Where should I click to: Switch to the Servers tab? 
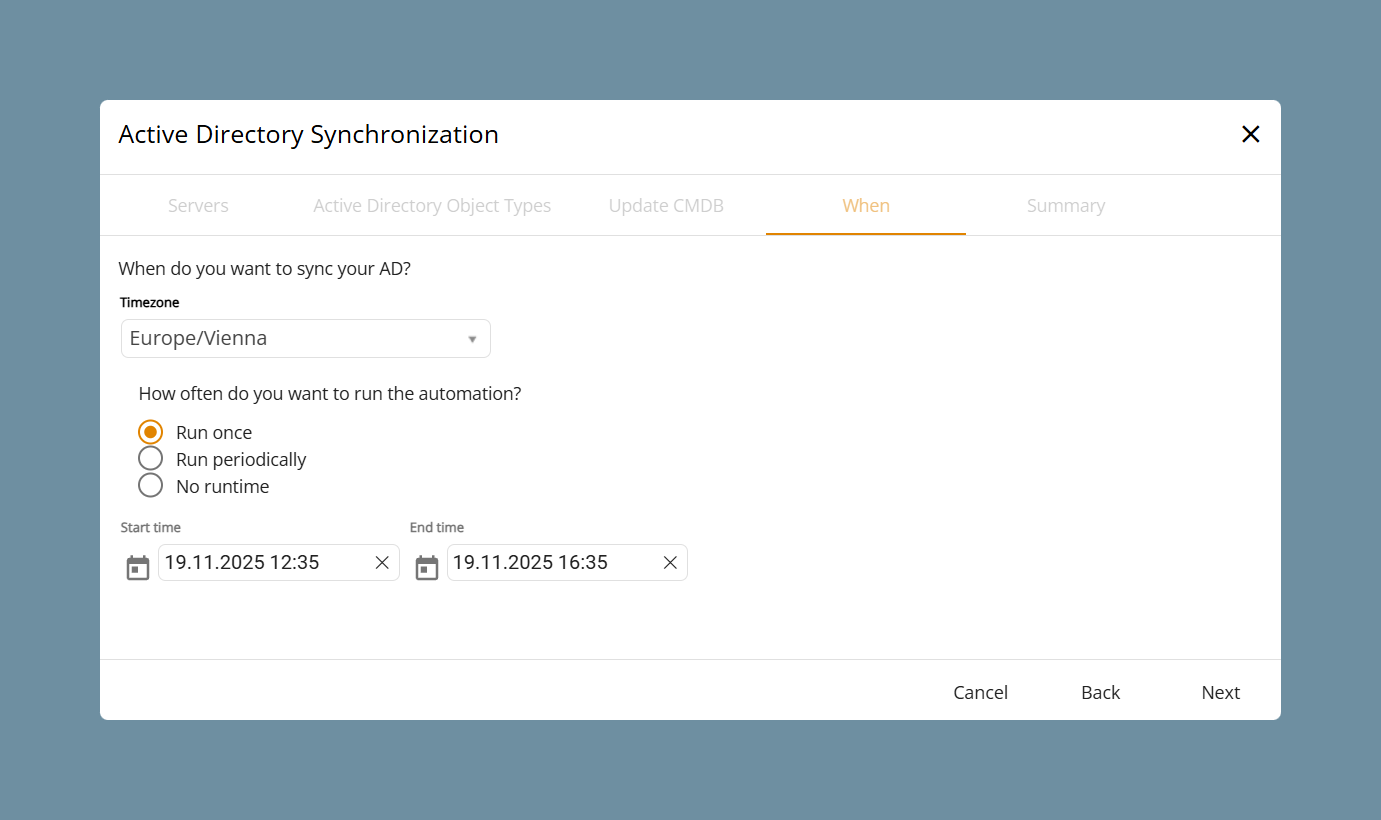198,206
